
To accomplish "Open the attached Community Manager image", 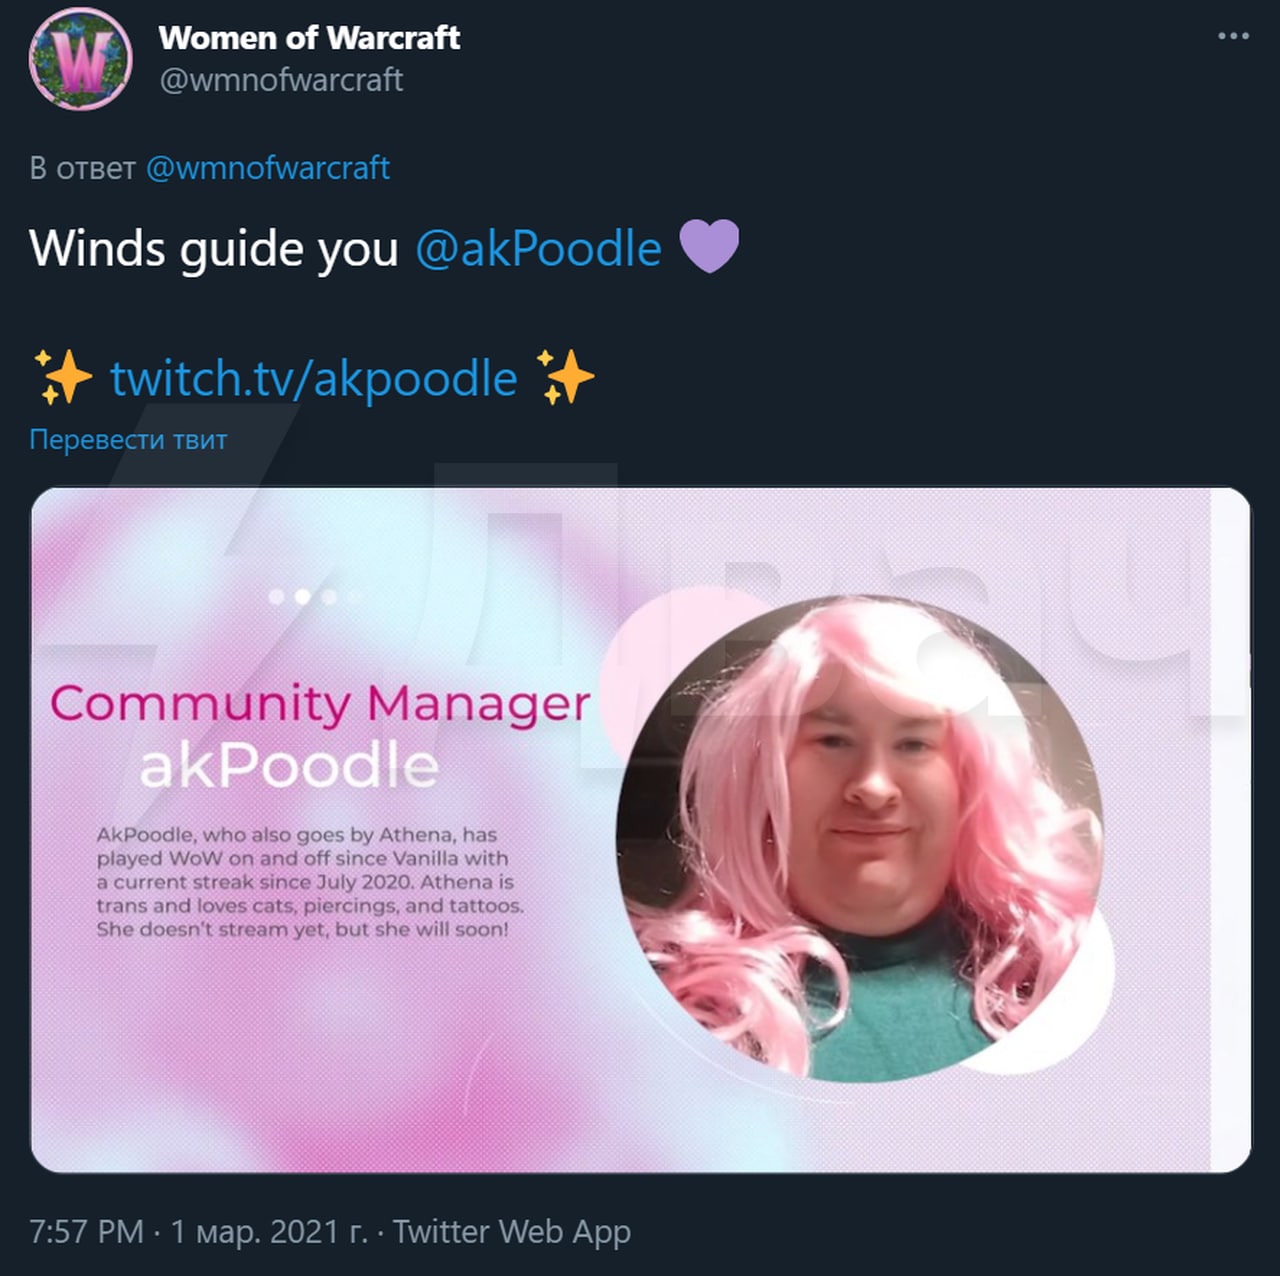I will (640, 830).
